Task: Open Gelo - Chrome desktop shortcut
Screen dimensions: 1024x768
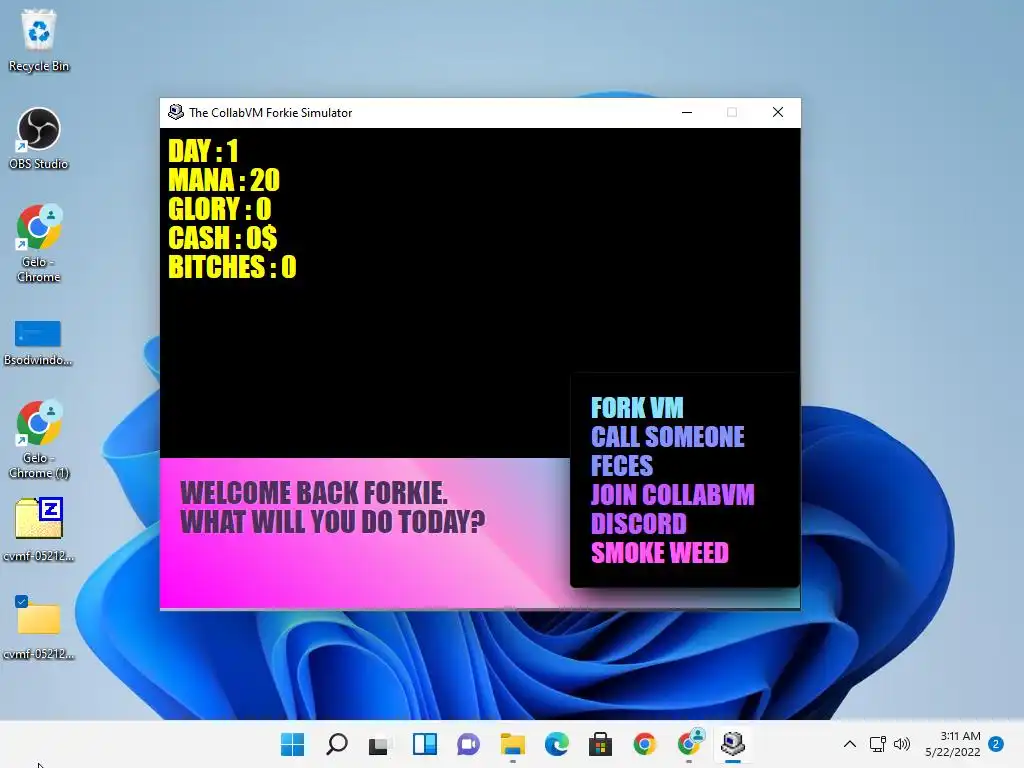Action: point(39,244)
